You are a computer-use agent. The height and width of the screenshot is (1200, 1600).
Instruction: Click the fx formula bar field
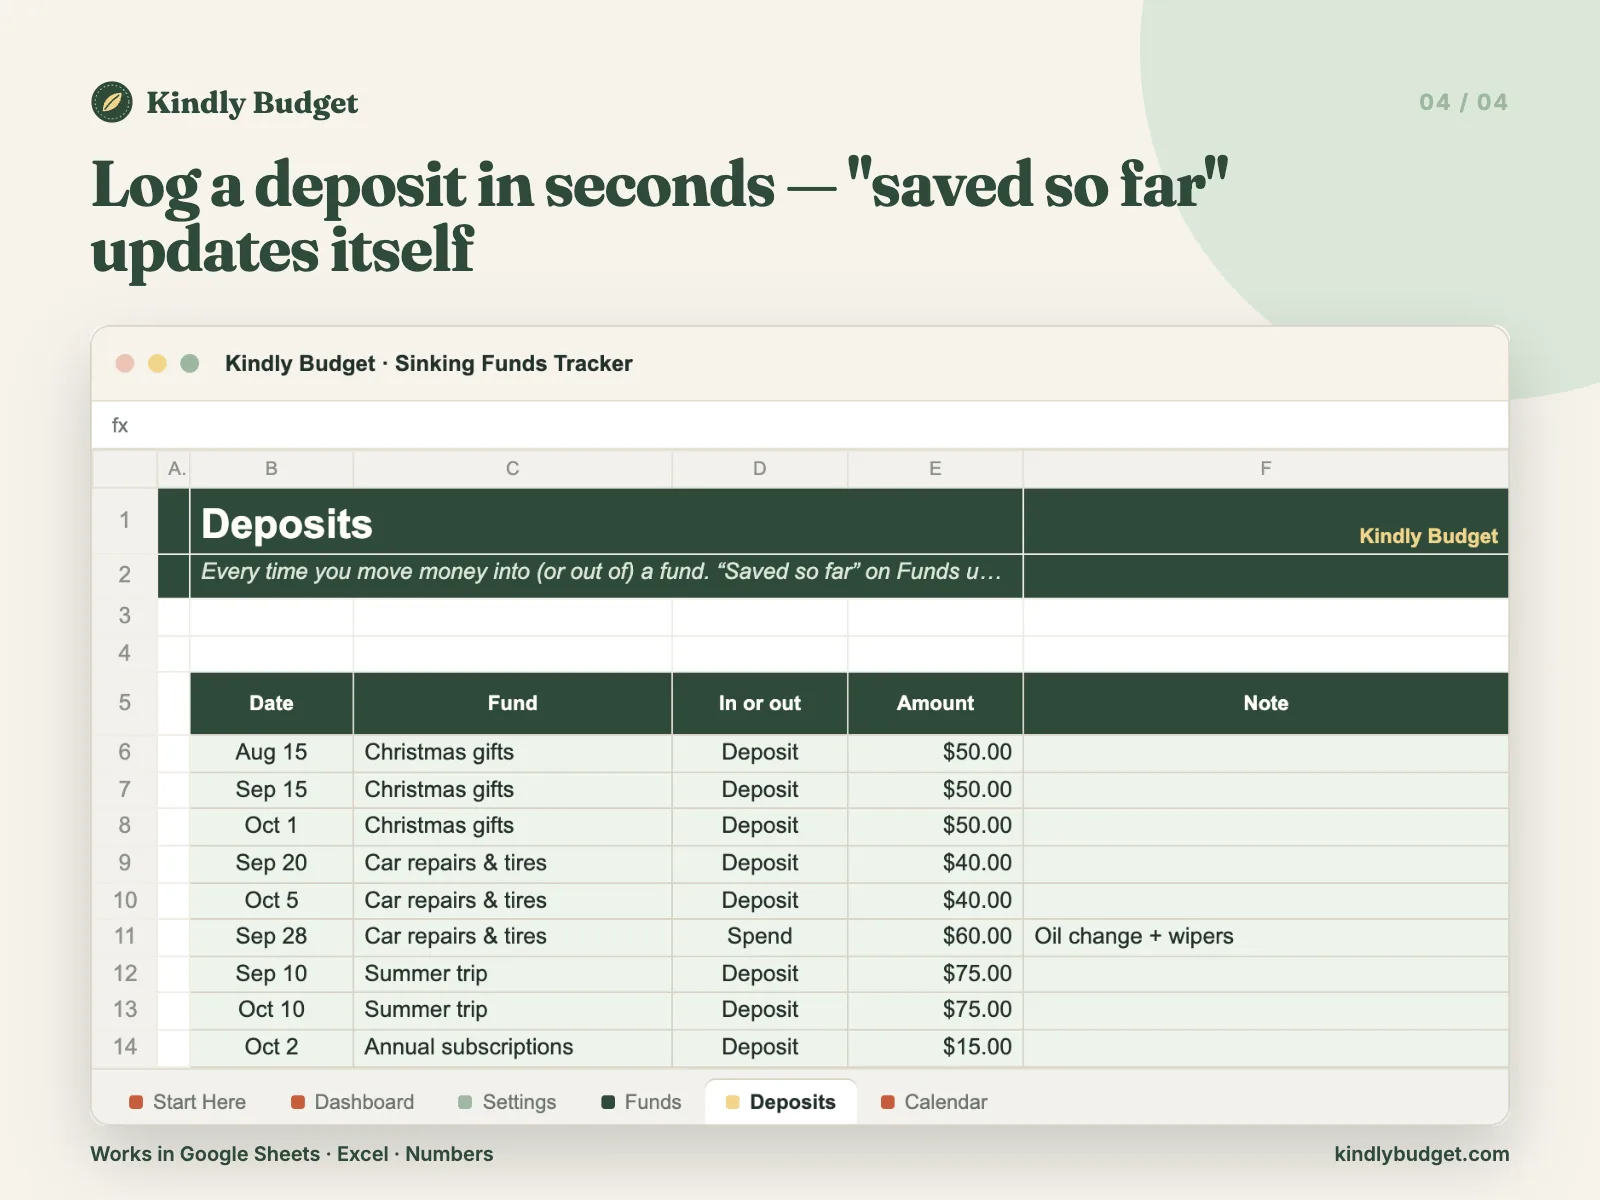pyautogui.click(x=800, y=425)
